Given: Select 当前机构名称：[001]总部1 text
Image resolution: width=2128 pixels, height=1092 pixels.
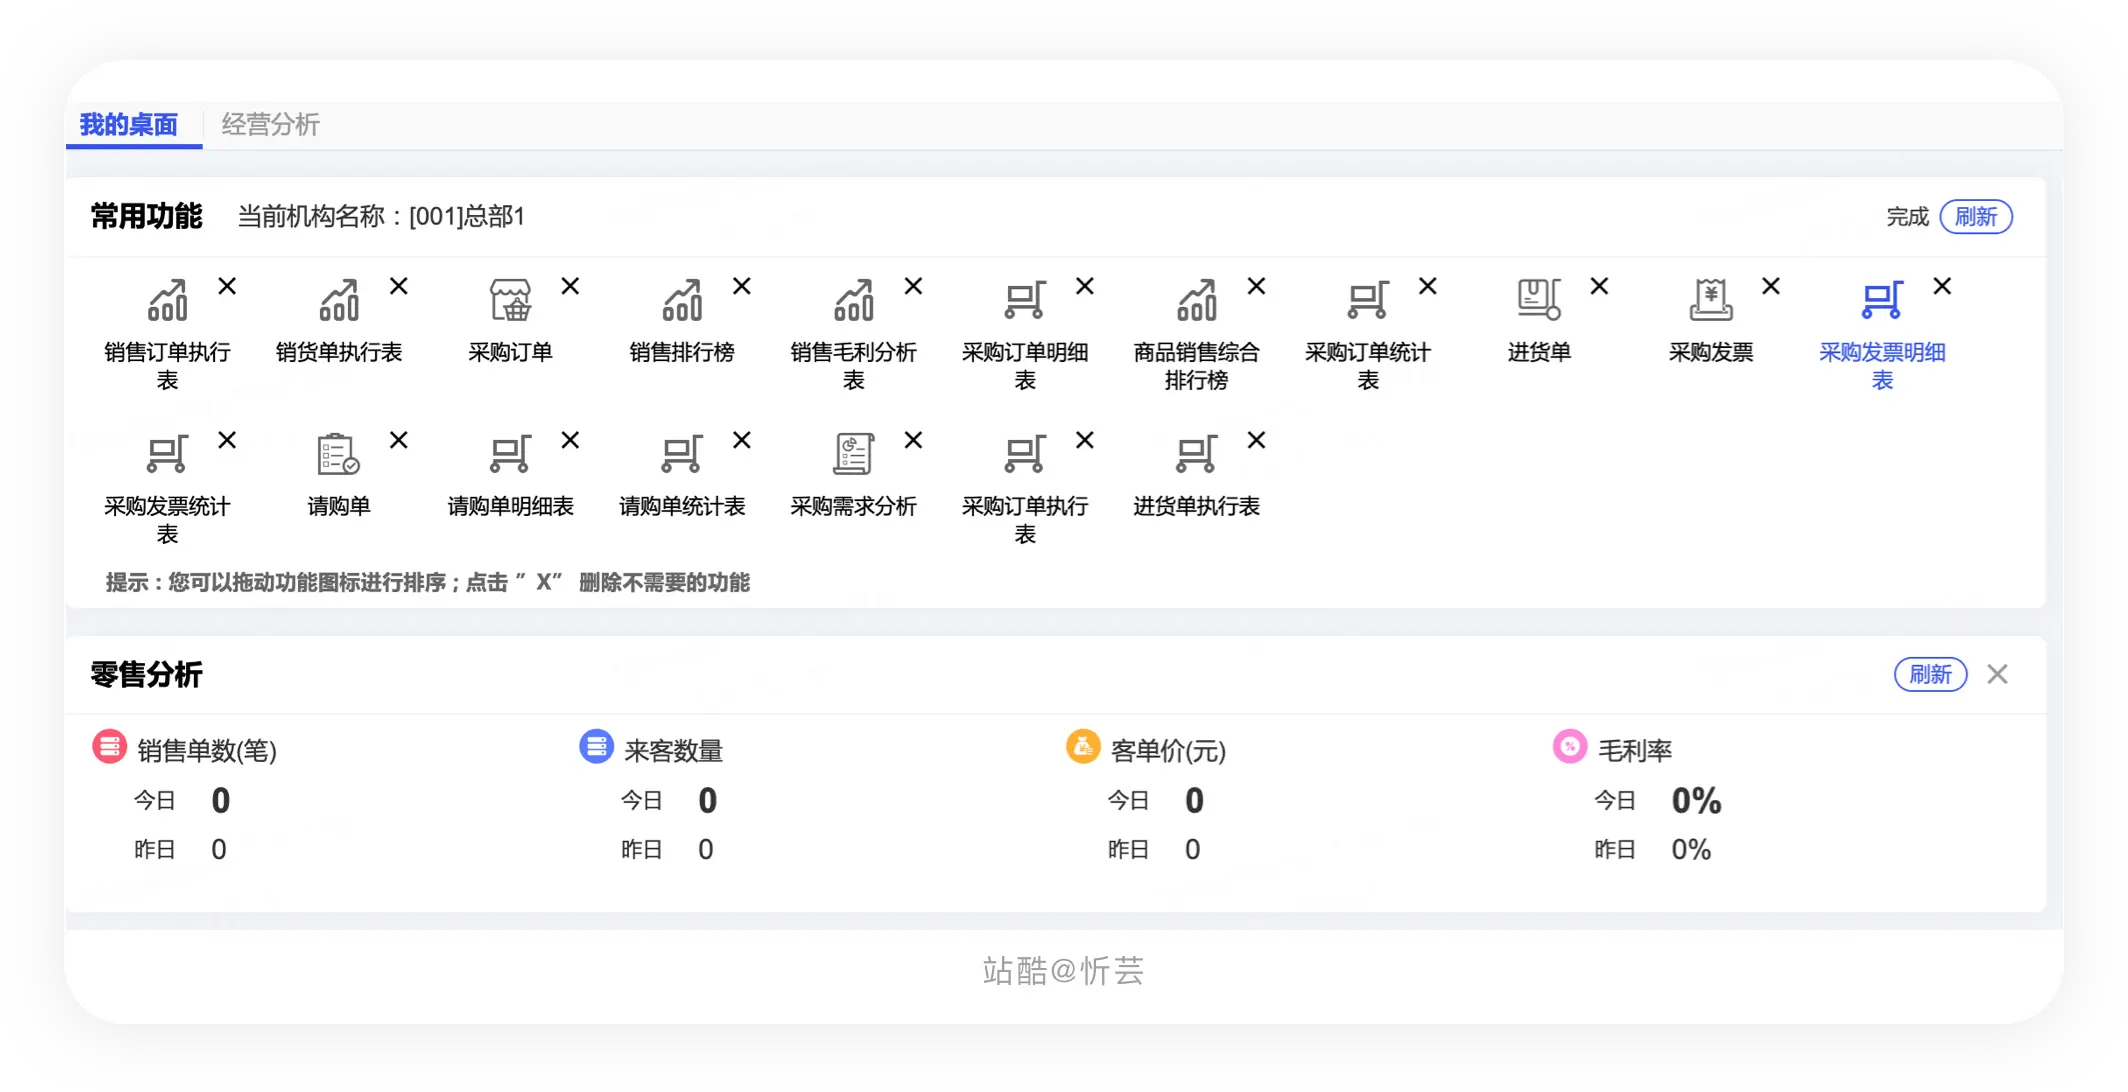Looking at the screenshot, I should coord(381,216).
